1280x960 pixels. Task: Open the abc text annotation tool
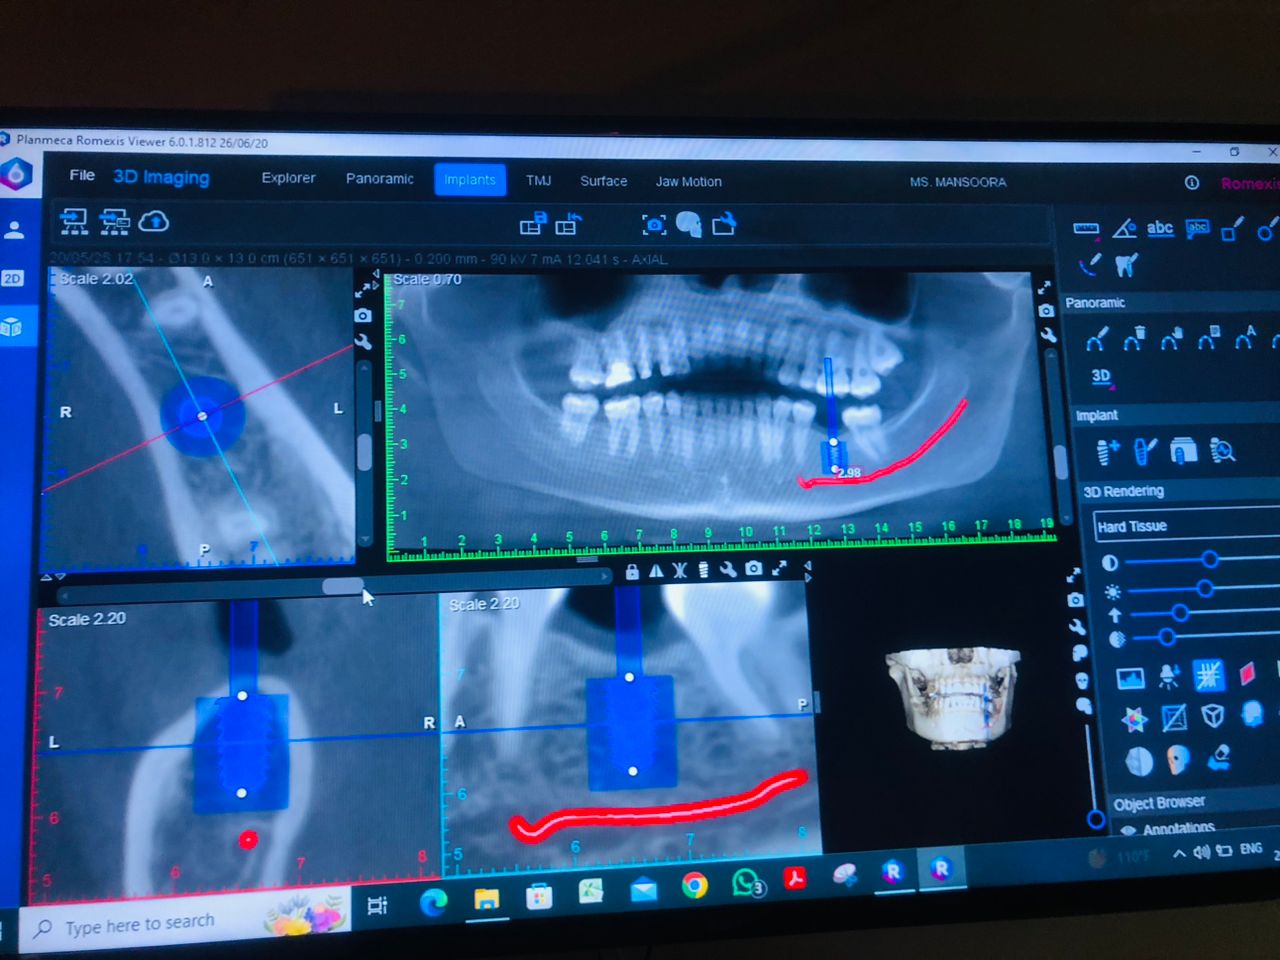[1160, 228]
